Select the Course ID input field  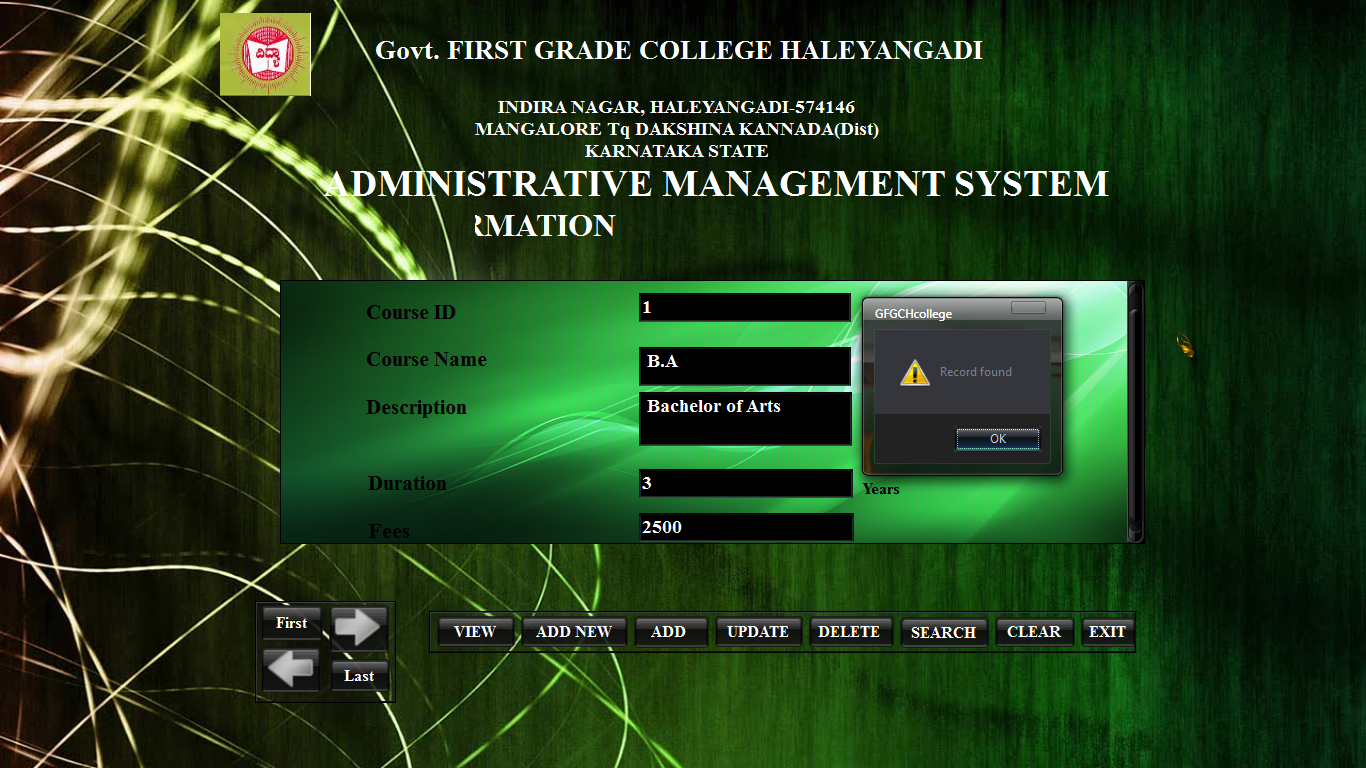[x=745, y=306]
